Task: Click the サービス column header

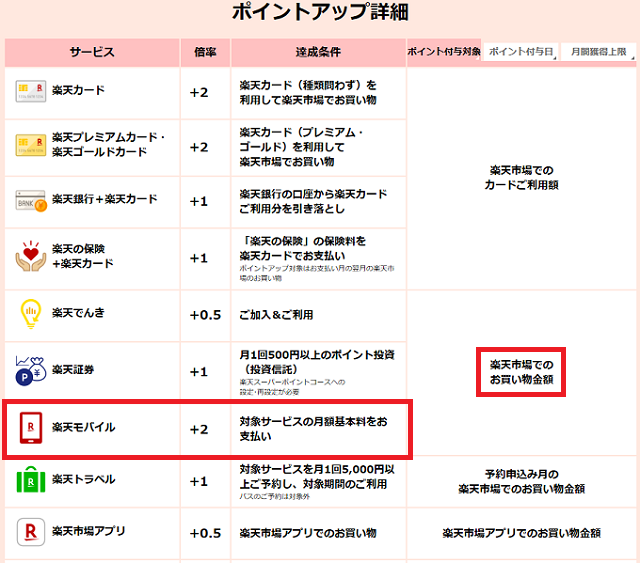Action: [x=92, y=52]
